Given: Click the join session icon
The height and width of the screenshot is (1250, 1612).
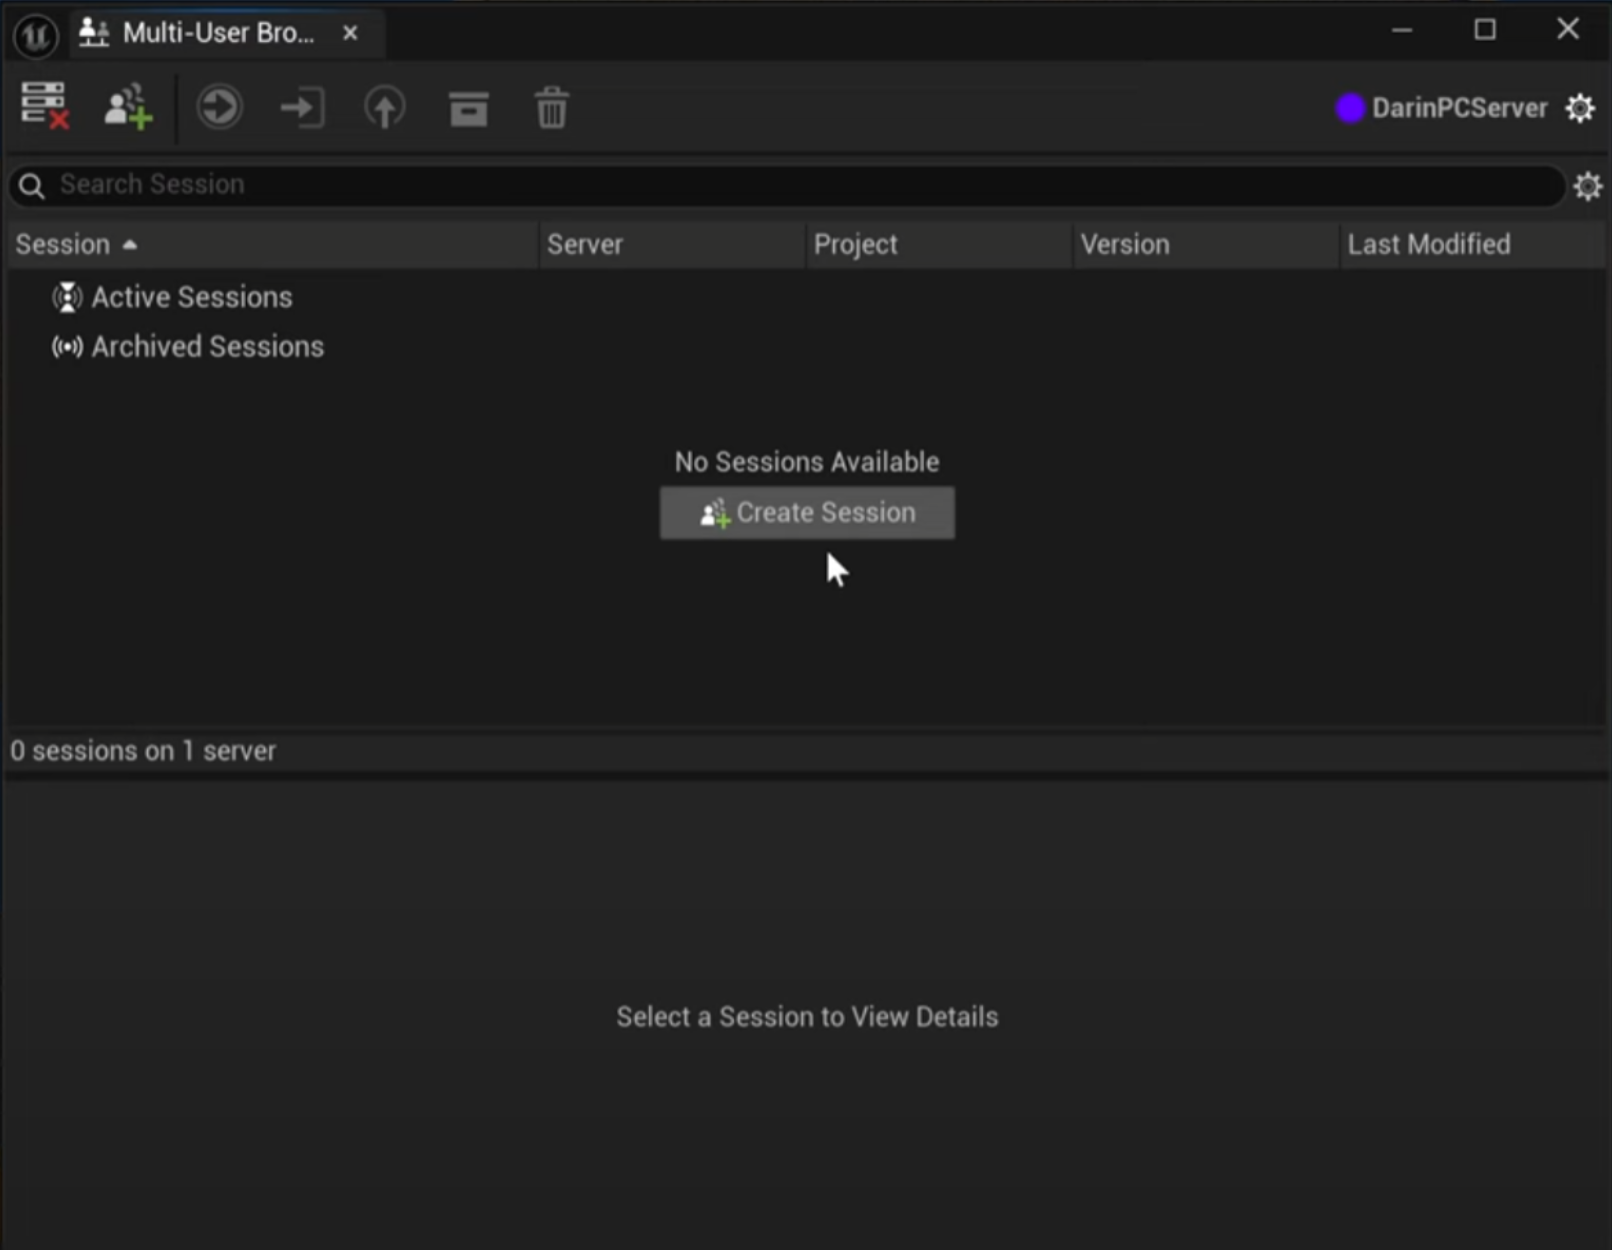Looking at the screenshot, I should pos(302,107).
